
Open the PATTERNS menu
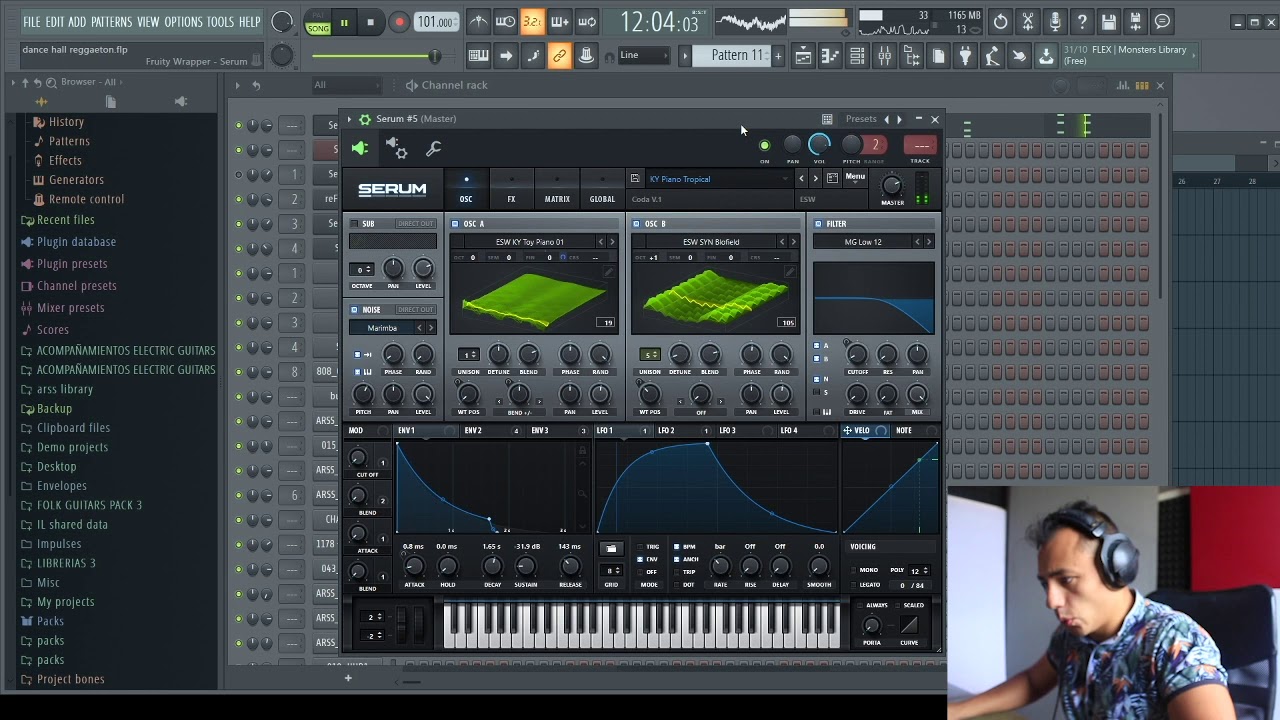click(x=111, y=22)
